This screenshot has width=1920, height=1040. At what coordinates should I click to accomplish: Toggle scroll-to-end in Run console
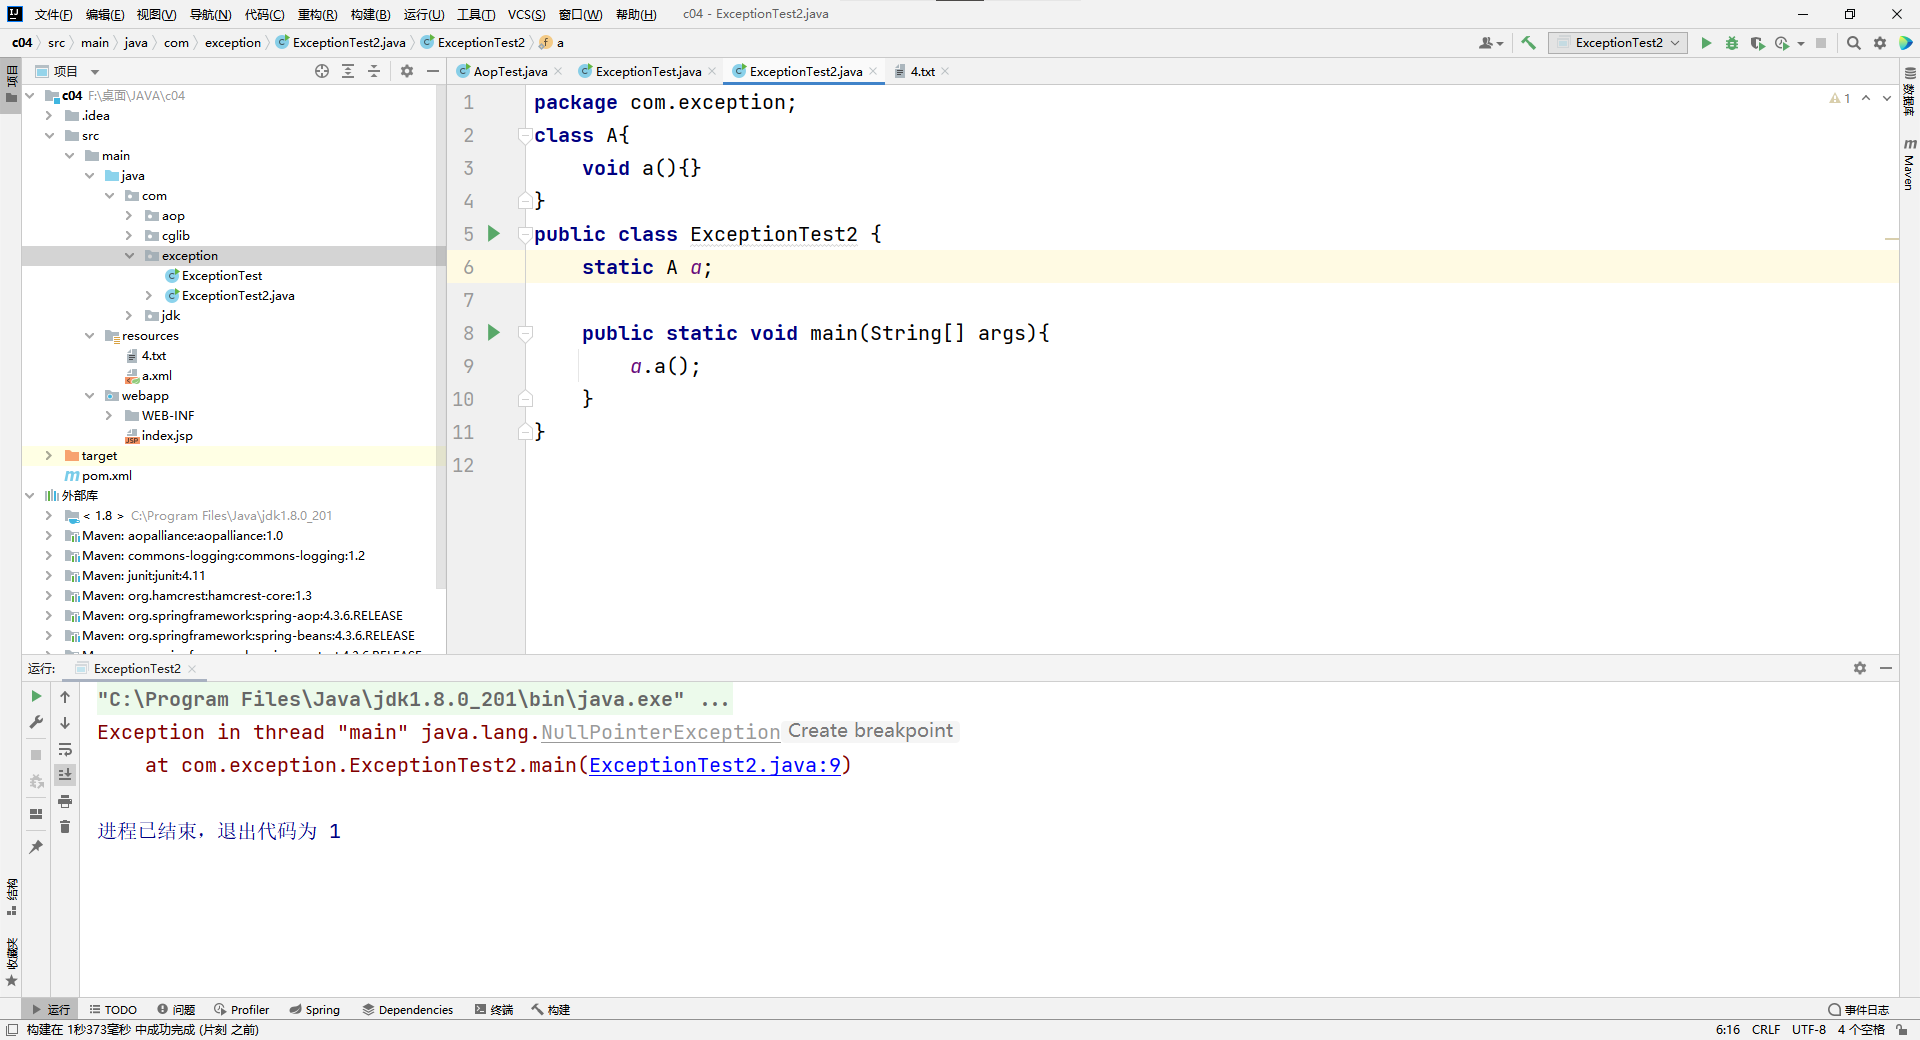point(65,775)
